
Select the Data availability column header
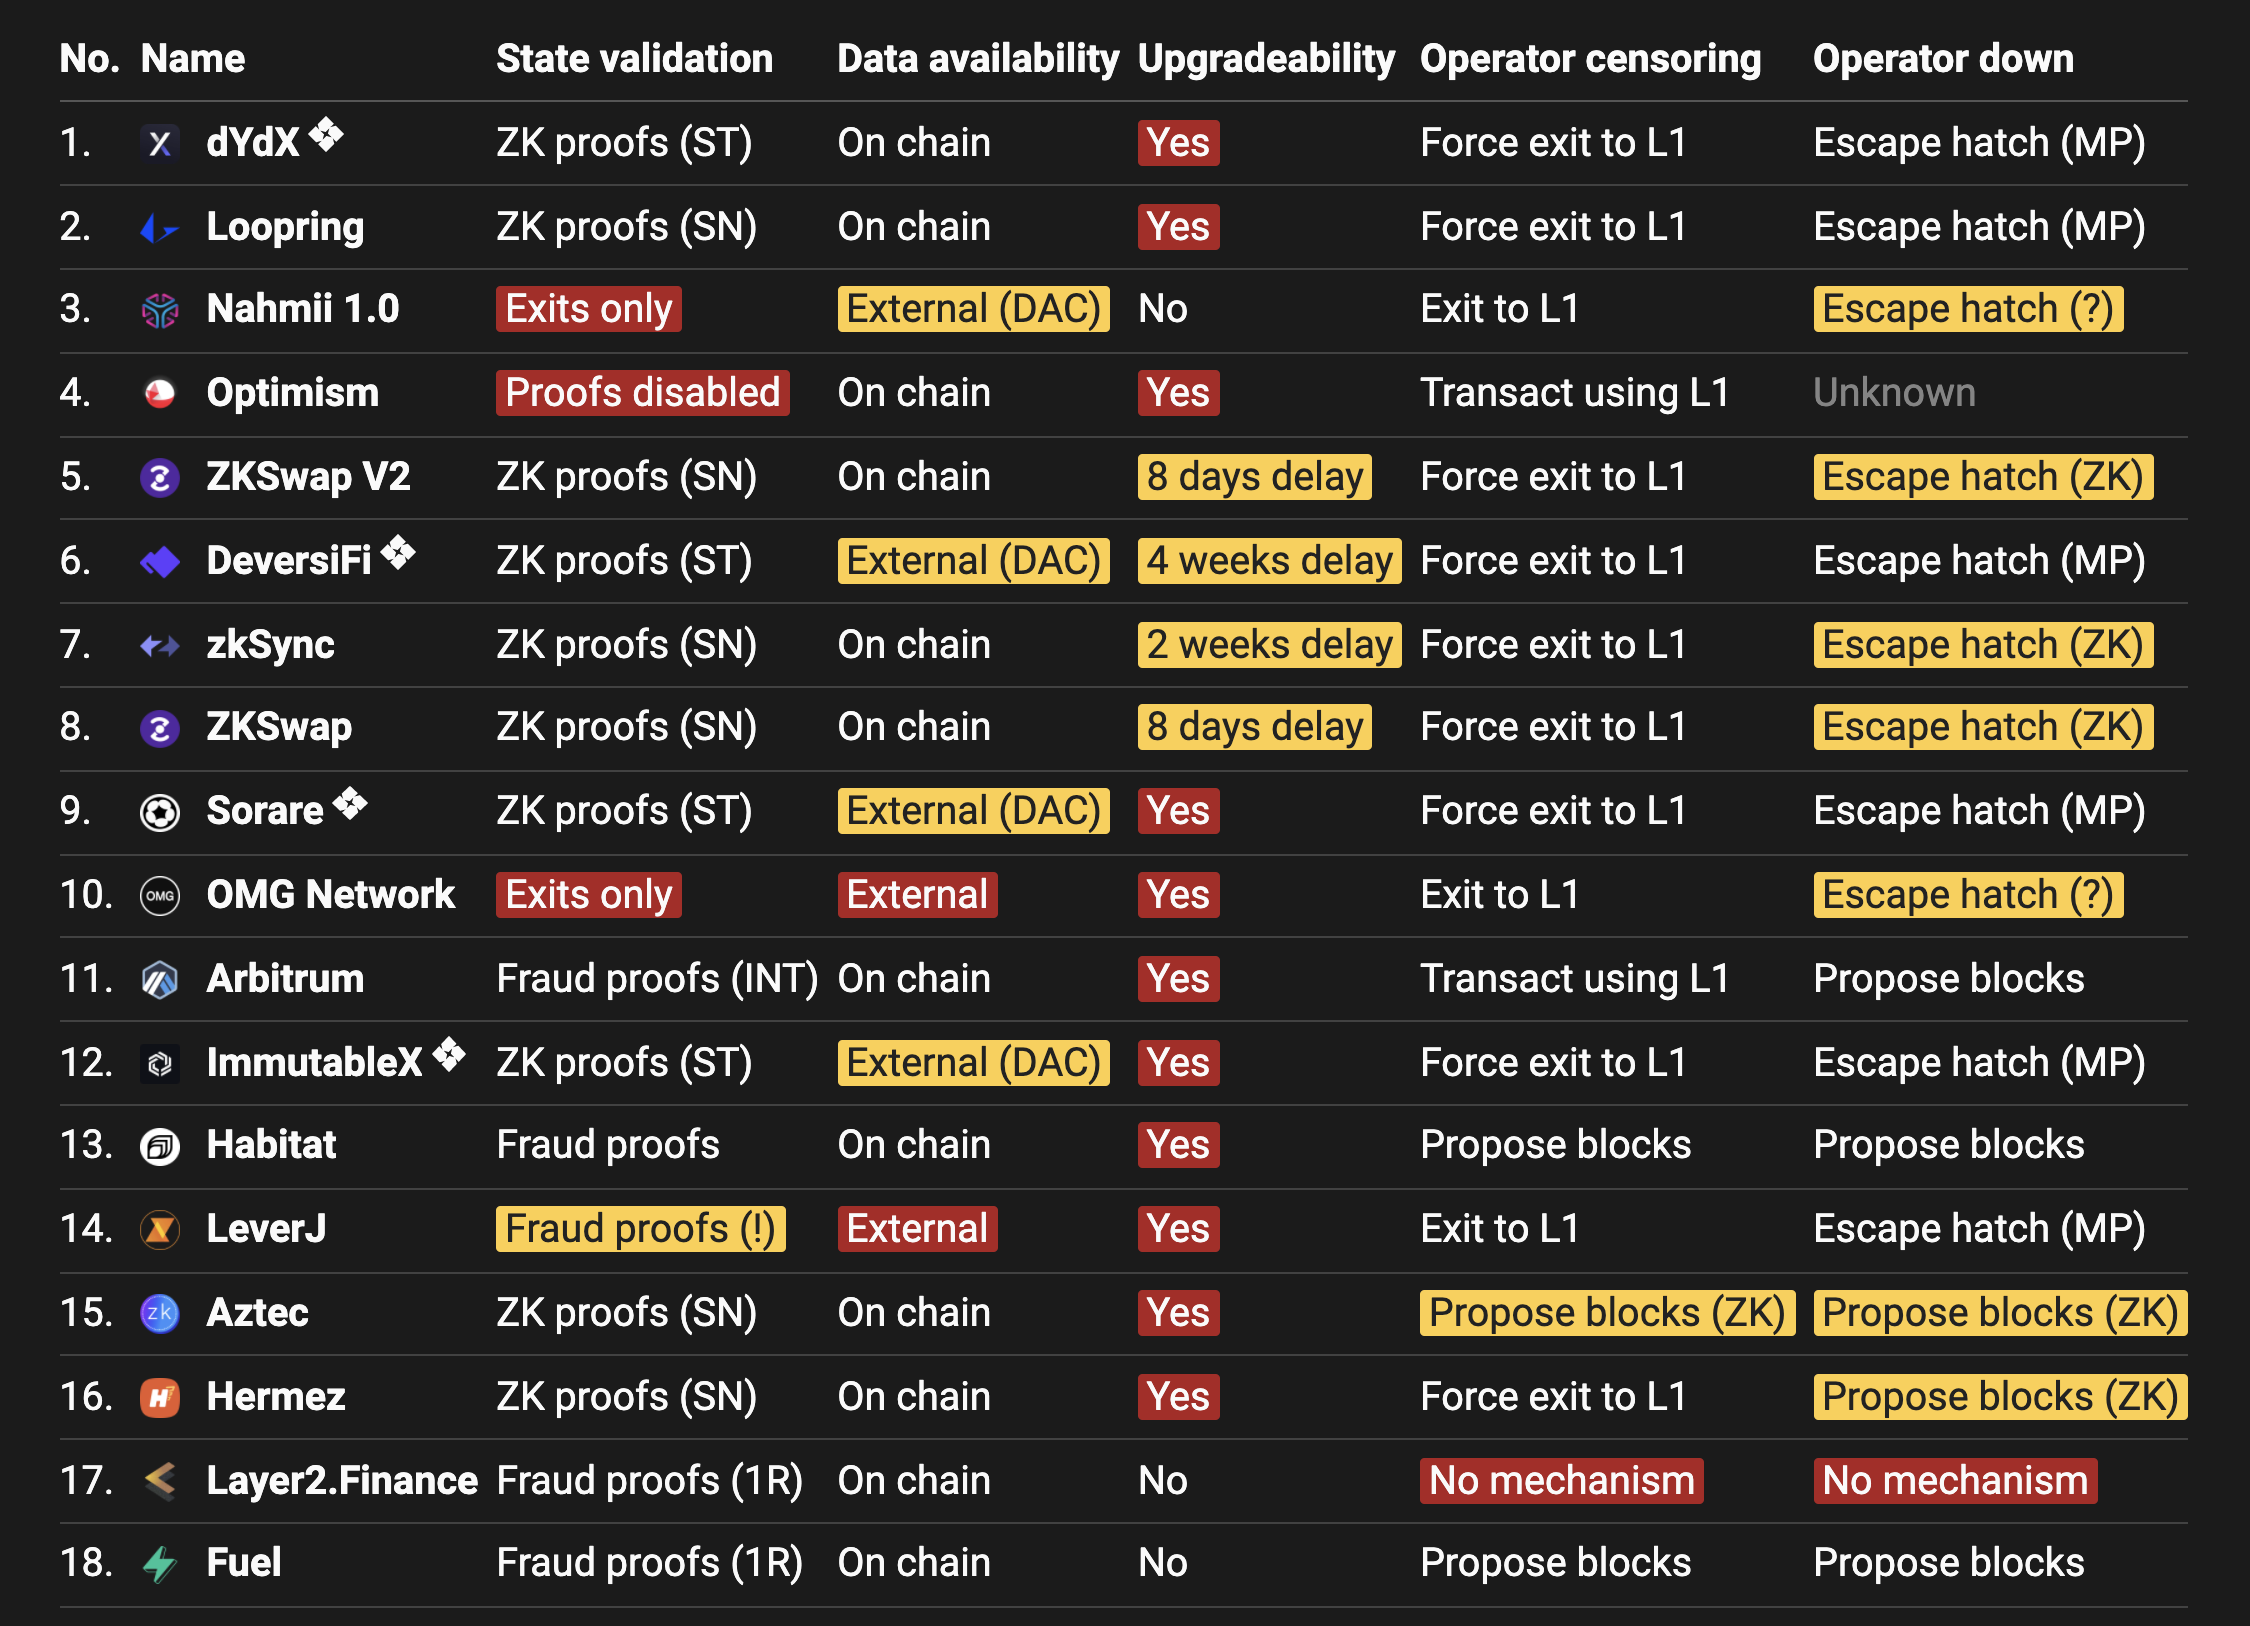click(x=978, y=59)
